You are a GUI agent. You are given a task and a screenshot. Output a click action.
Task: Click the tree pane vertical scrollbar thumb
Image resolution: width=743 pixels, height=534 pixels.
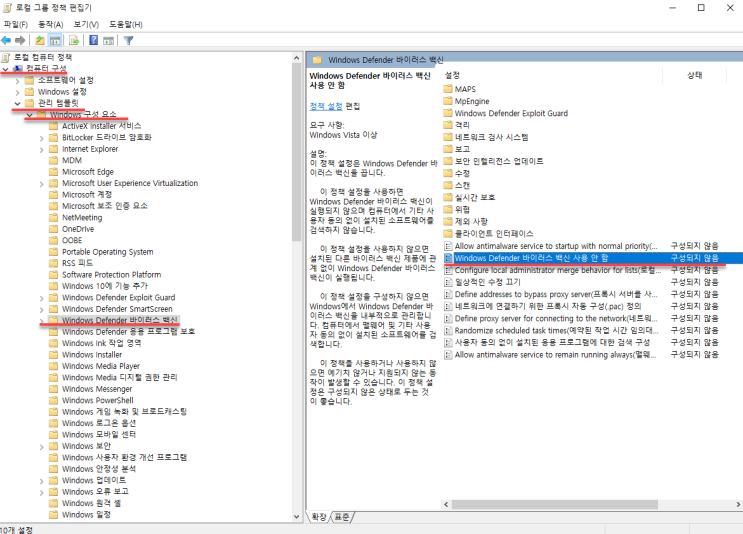coord(297,152)
